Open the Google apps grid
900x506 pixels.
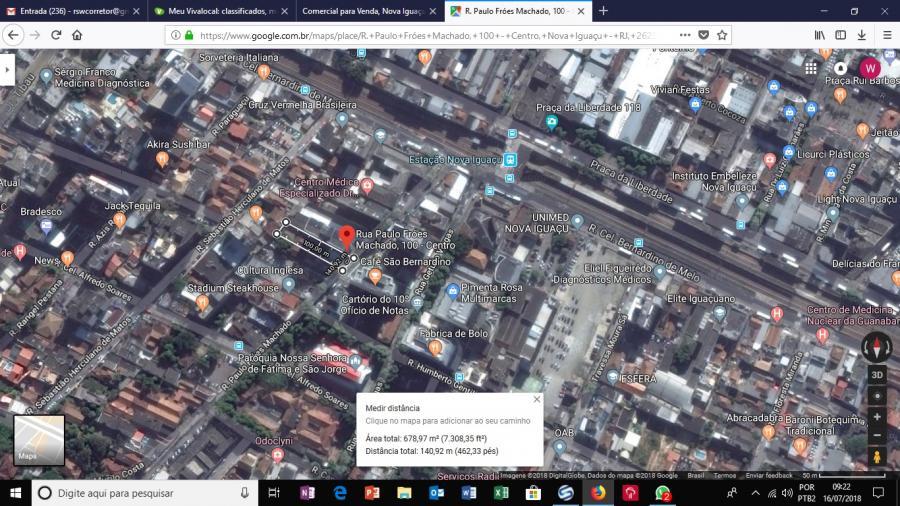pyautogui.click(x=811, y=68)
